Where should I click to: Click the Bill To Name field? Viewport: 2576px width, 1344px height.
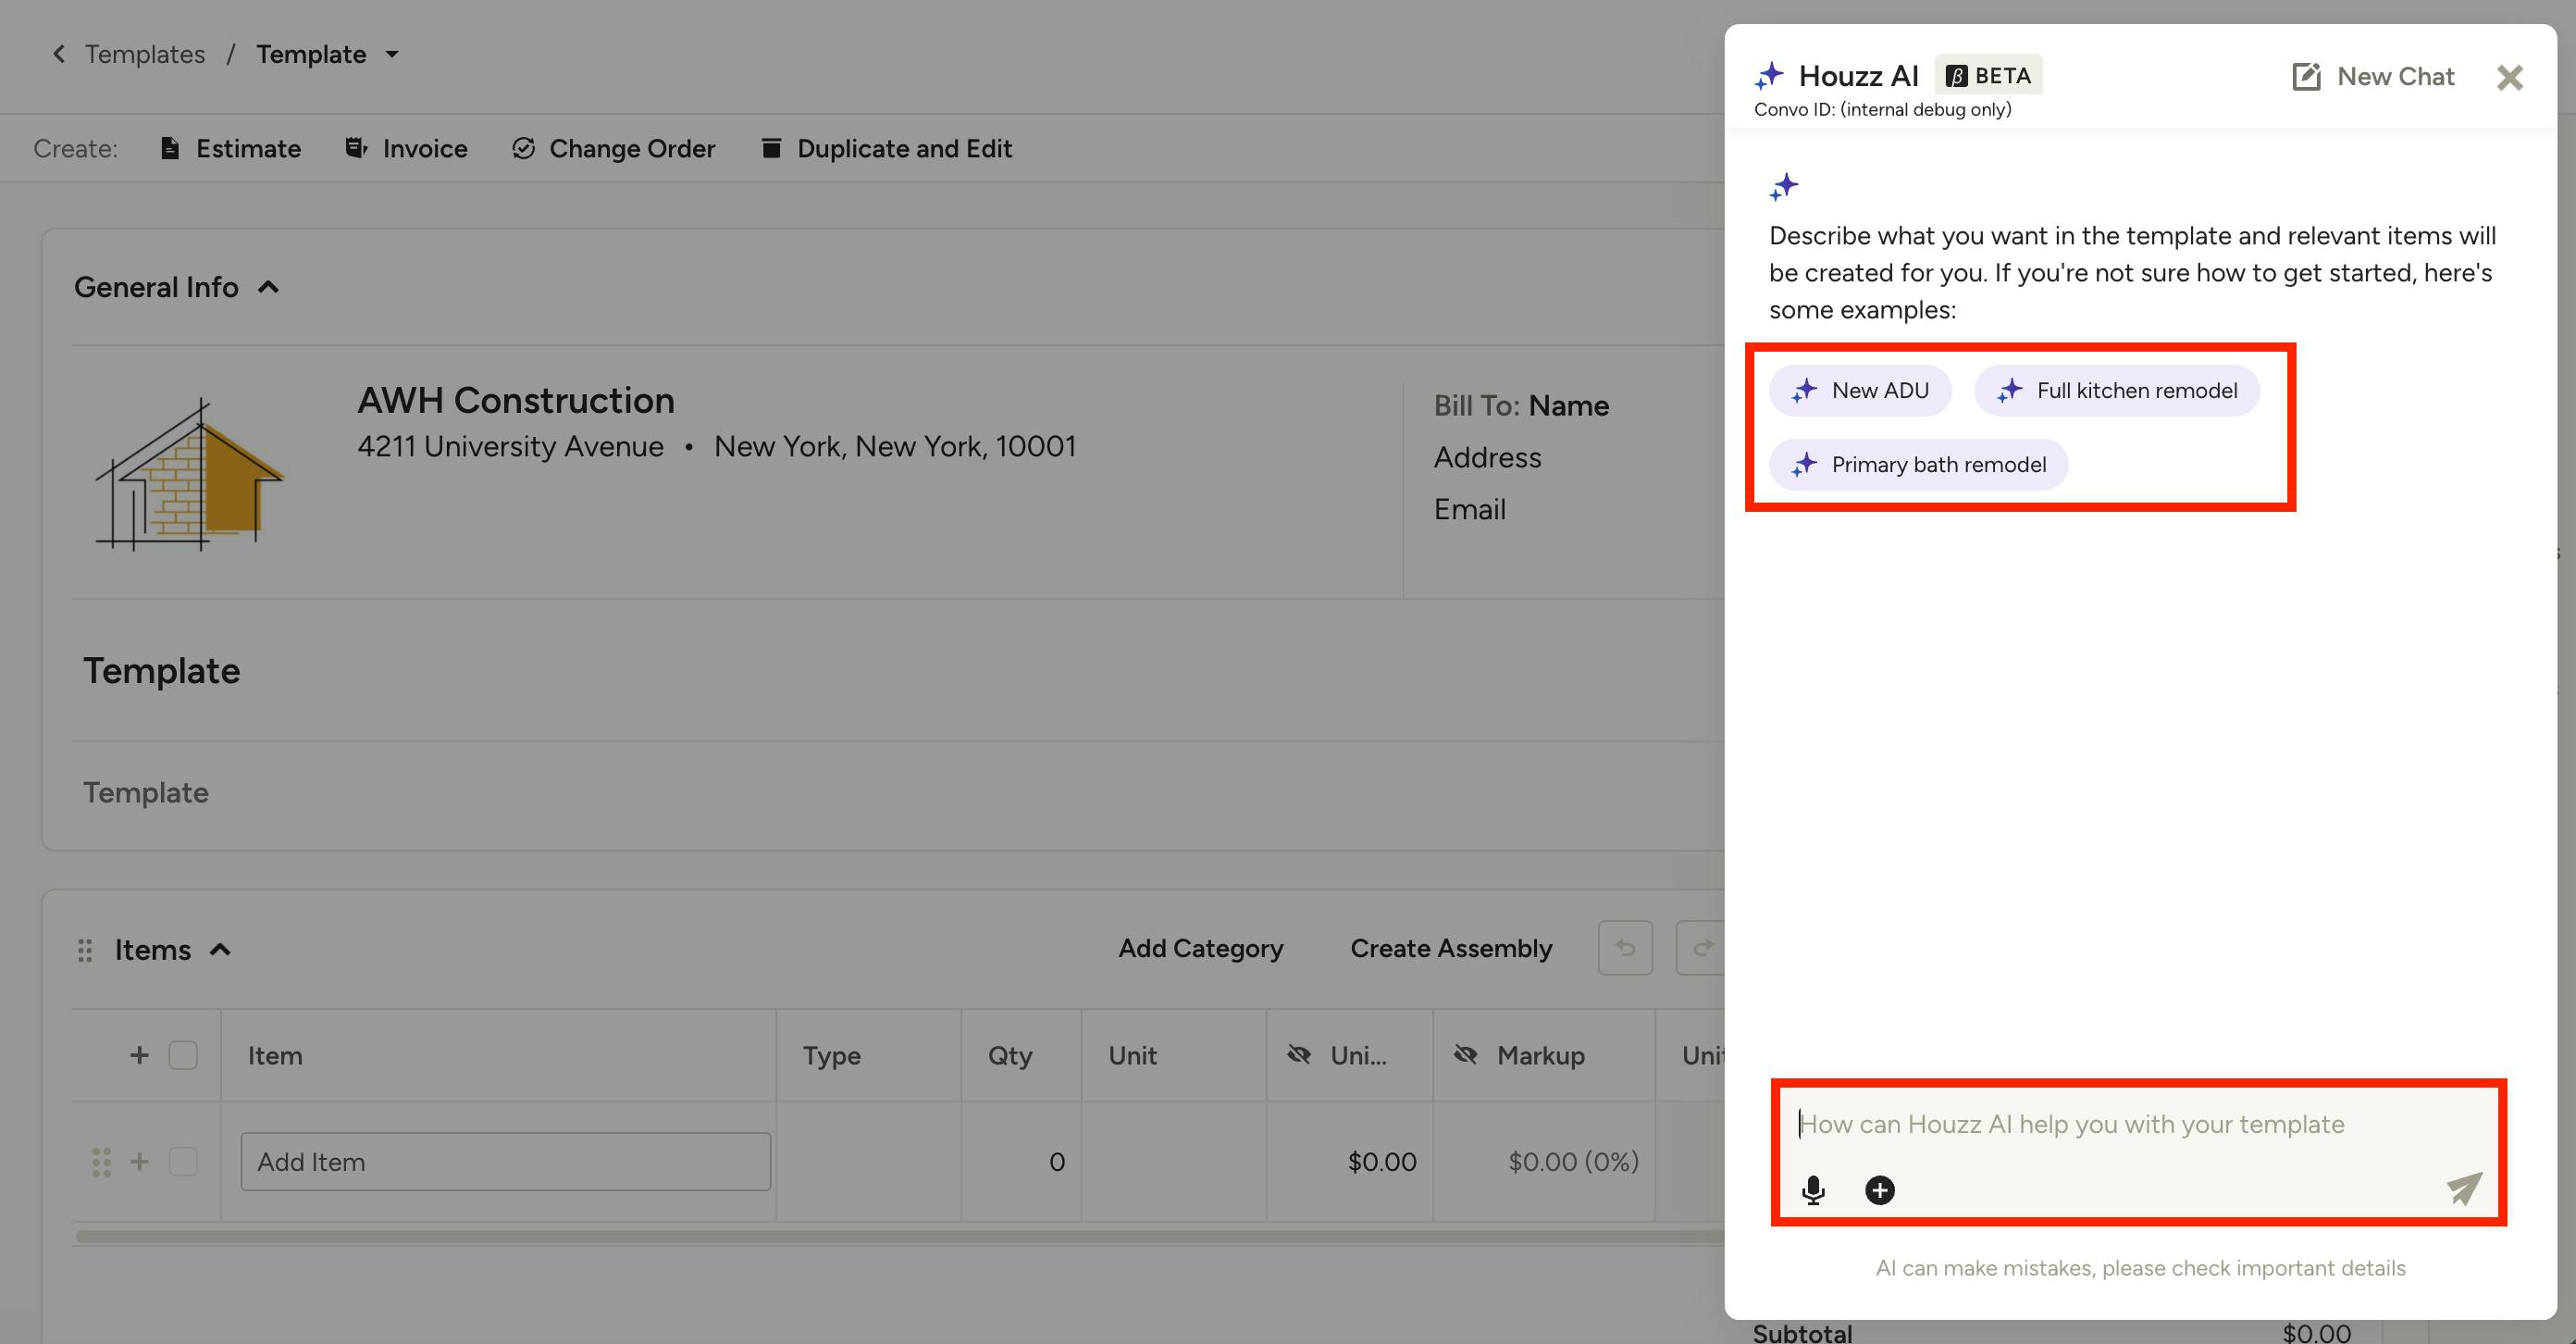pyautogui.click(x=1569, y=405)
